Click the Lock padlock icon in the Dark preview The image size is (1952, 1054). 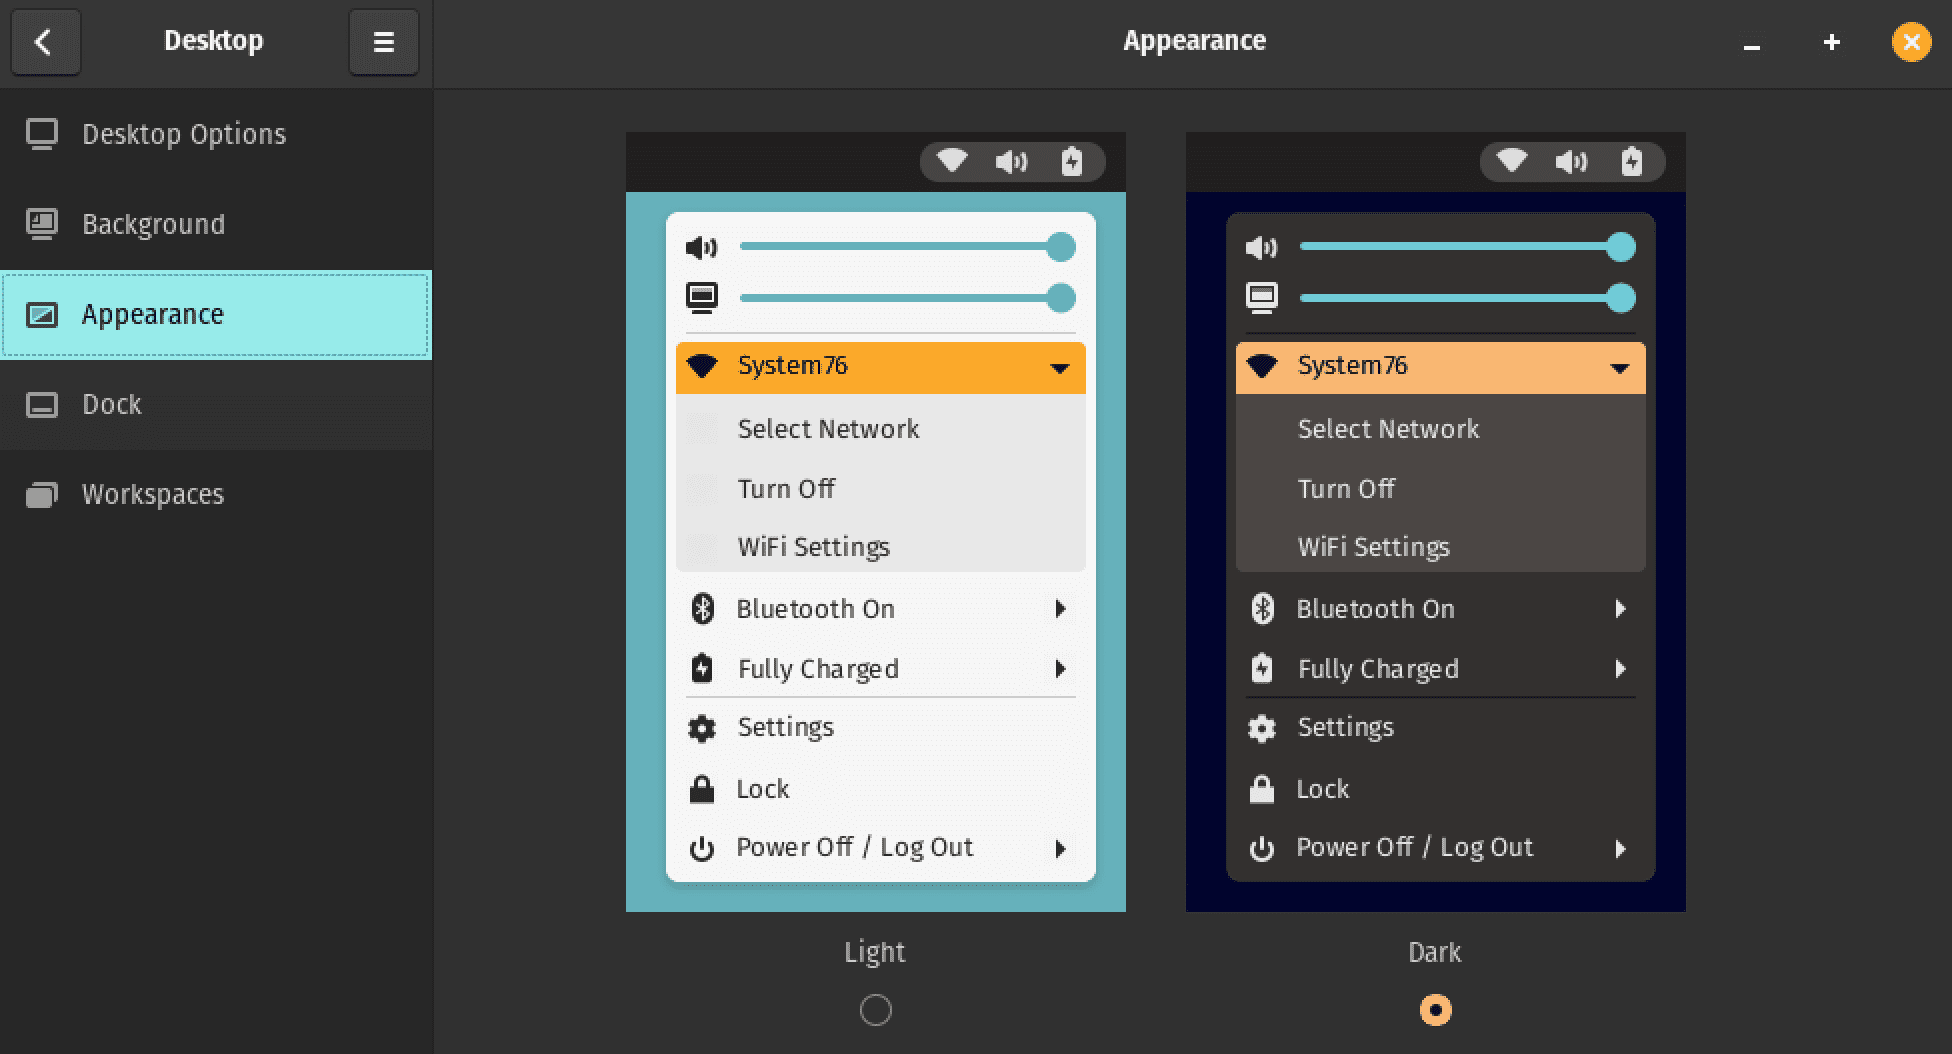click(1262, 788)
